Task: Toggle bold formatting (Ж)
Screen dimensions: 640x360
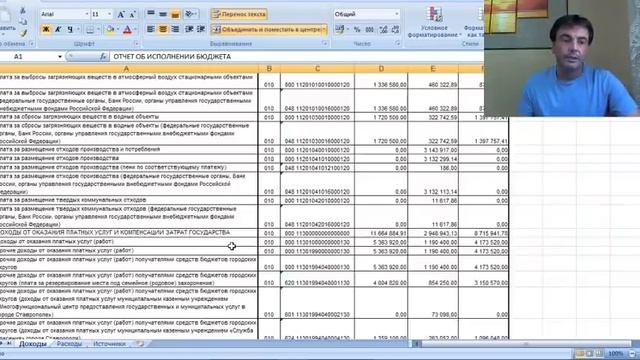Action: coord(46,29)
